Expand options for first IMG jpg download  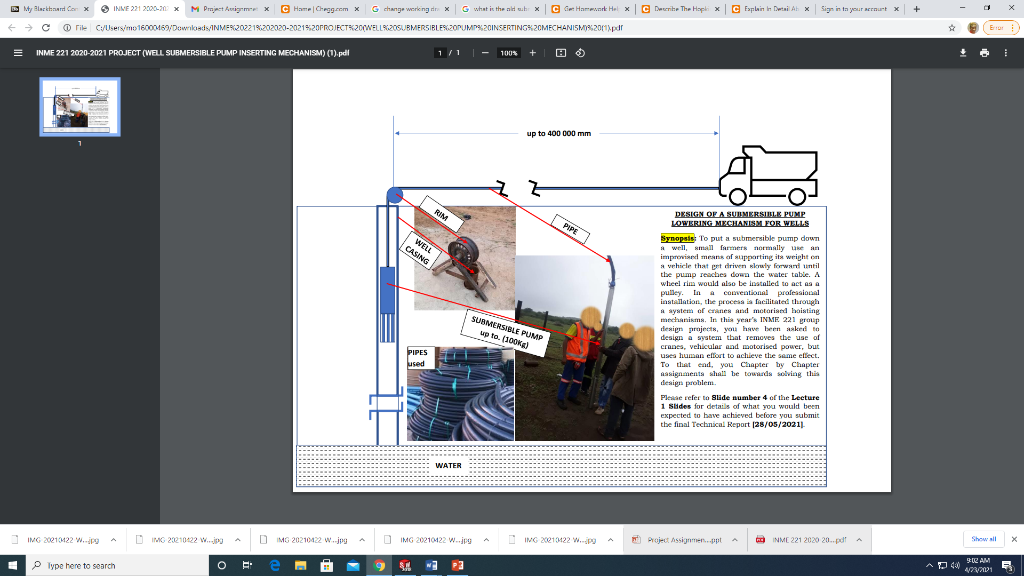[x=112, y=540]
